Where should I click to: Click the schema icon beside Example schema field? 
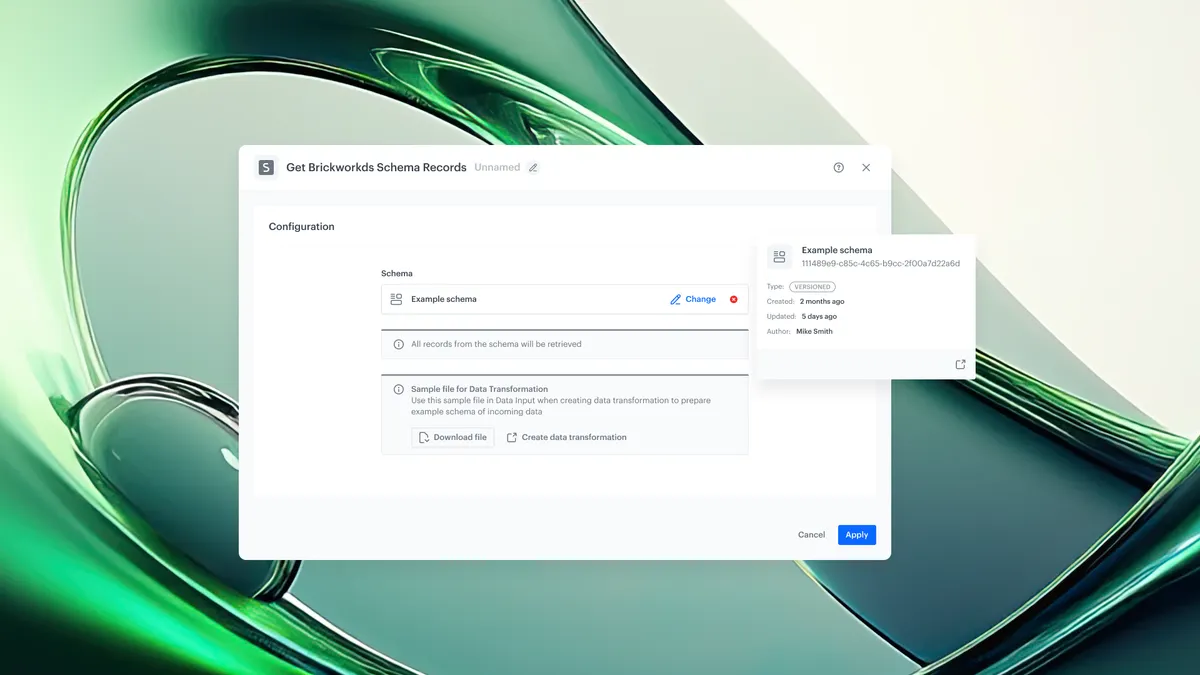click(396, 299)
